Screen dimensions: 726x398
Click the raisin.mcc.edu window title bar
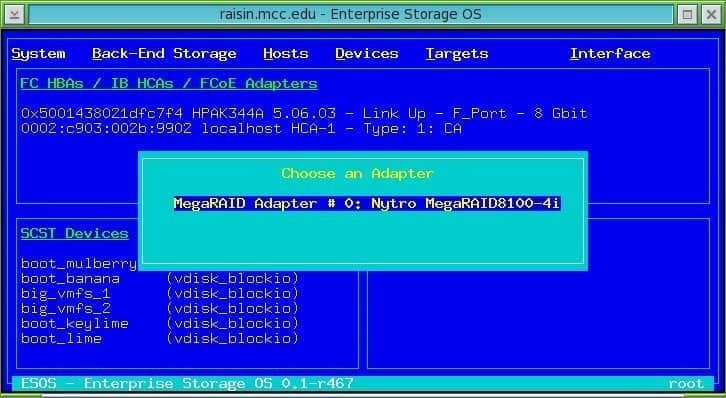(350, 14)
